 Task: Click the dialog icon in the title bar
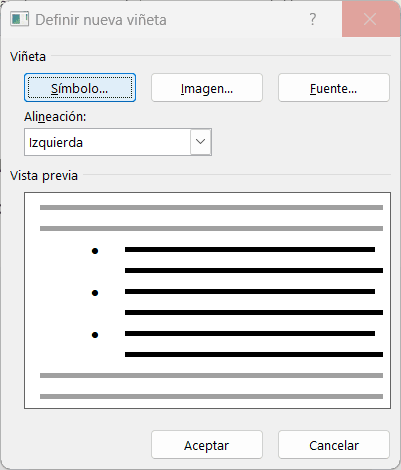(19, 19)
